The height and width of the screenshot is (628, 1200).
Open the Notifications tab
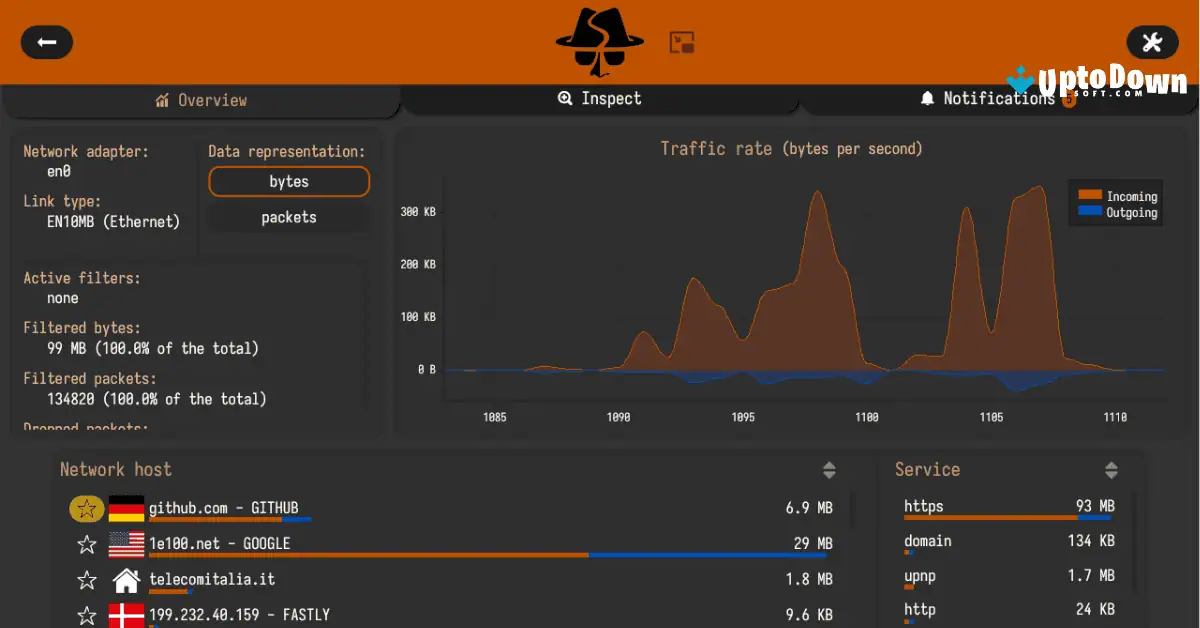[1000, 98]
